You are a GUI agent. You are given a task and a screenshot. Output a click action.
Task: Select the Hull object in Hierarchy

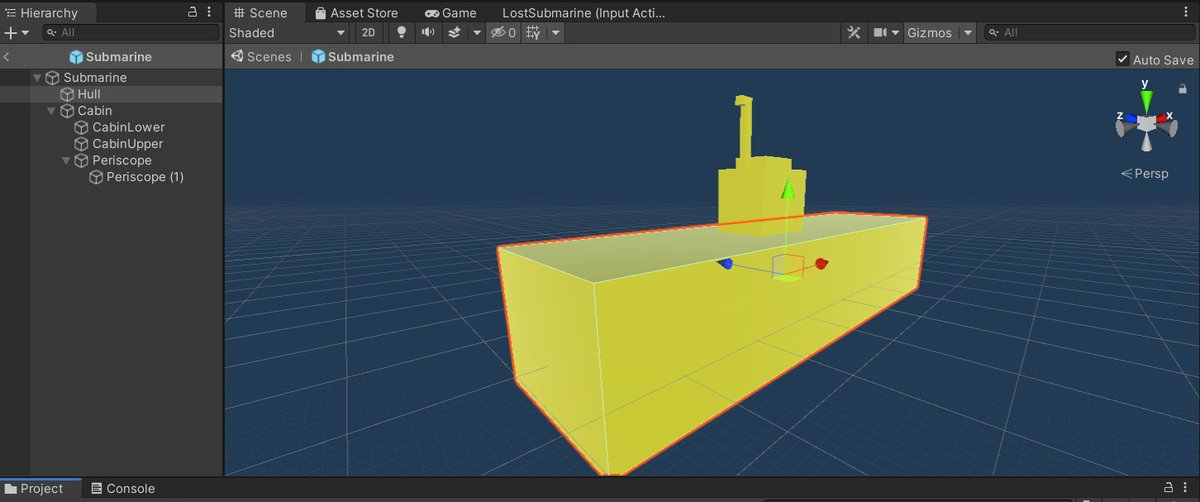point(111,94)
